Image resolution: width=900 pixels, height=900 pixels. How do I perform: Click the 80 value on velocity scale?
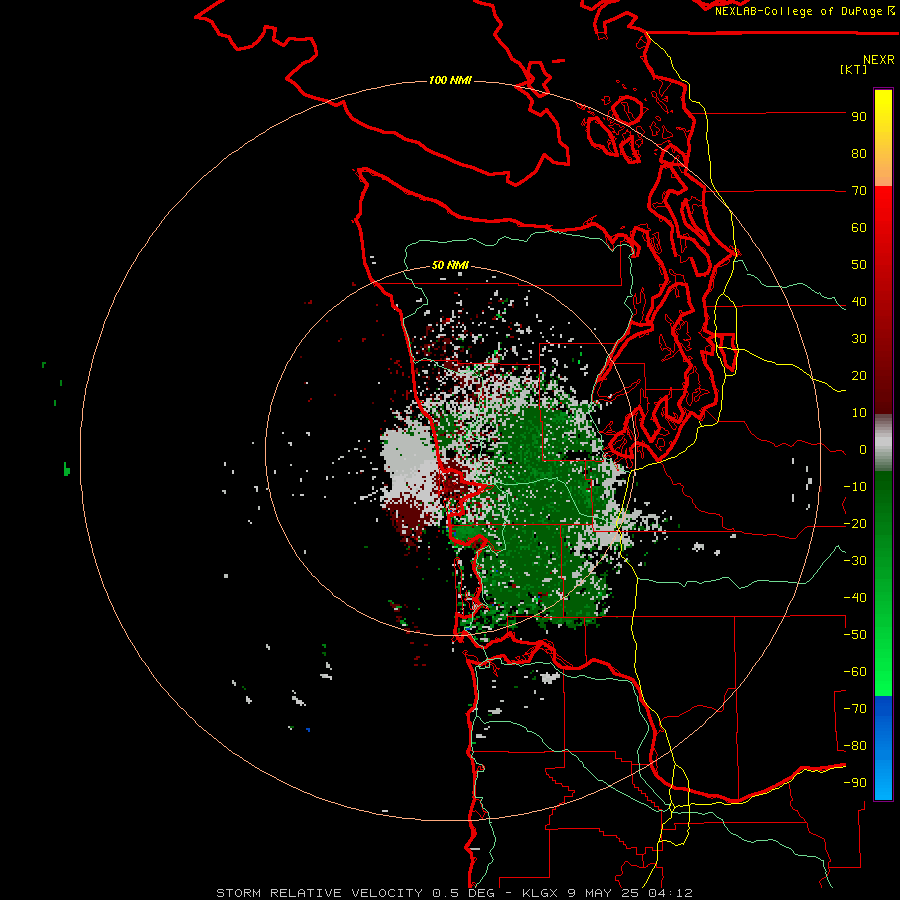click(x=859, y=154)
